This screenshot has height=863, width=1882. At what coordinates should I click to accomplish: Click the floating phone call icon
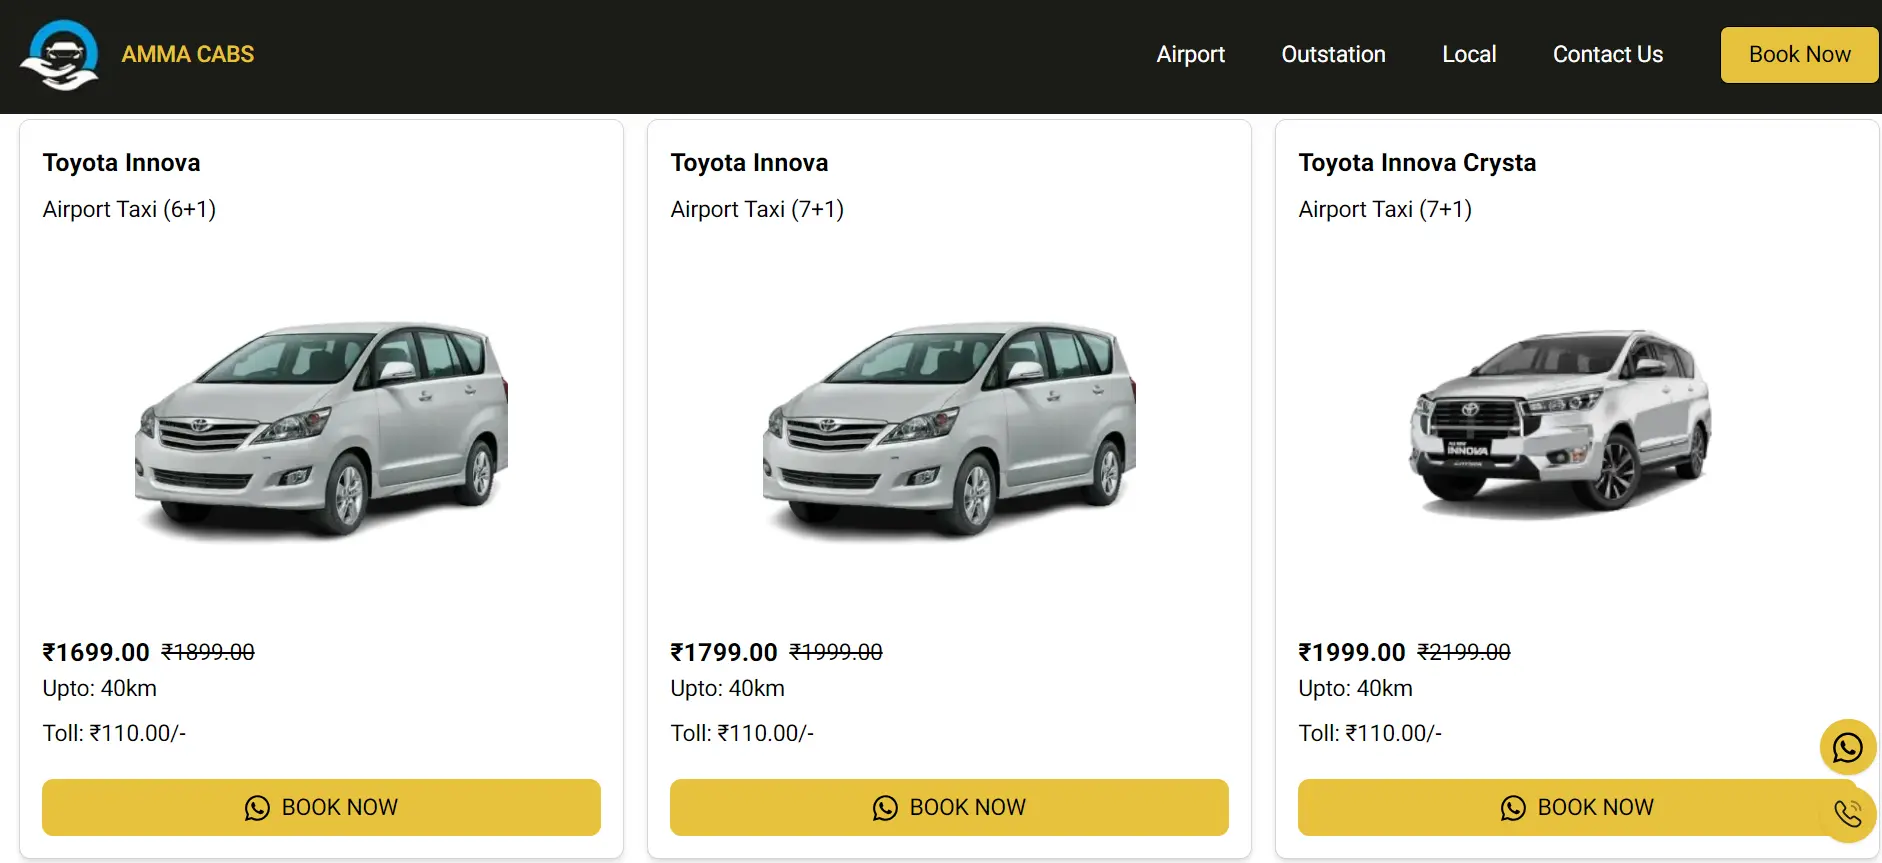[x=1847, y=813]
